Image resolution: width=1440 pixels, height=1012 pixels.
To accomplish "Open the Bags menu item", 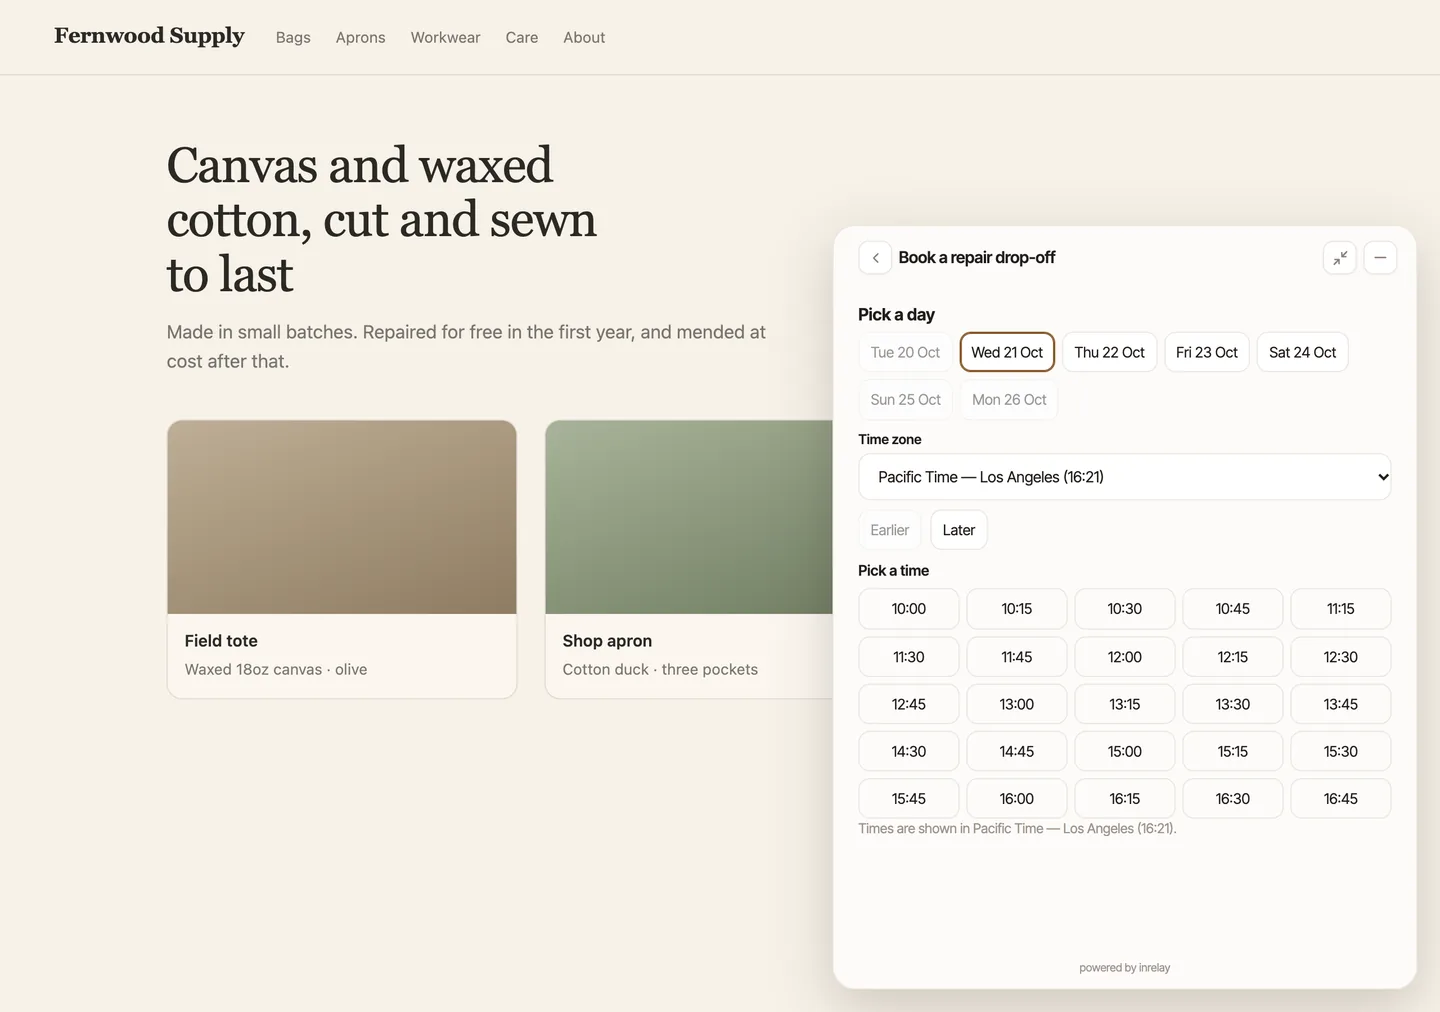I will pyautogui.click(x=293, y=38).
